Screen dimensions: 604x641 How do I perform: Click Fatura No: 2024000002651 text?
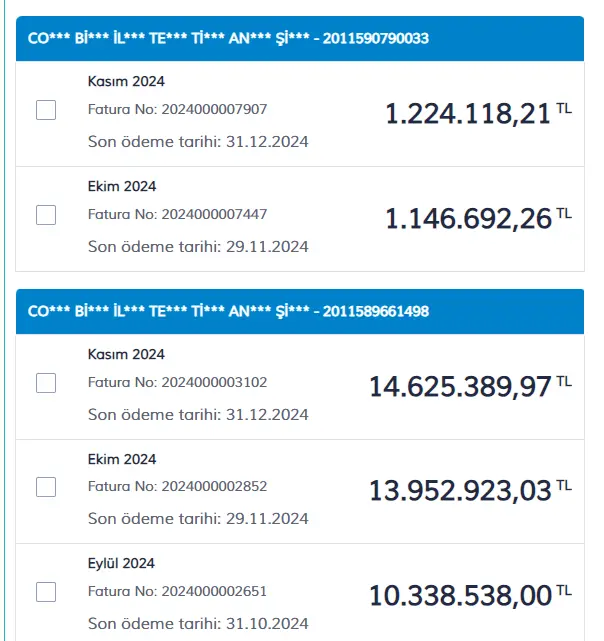pyautogui.click(x=177, y=591)
